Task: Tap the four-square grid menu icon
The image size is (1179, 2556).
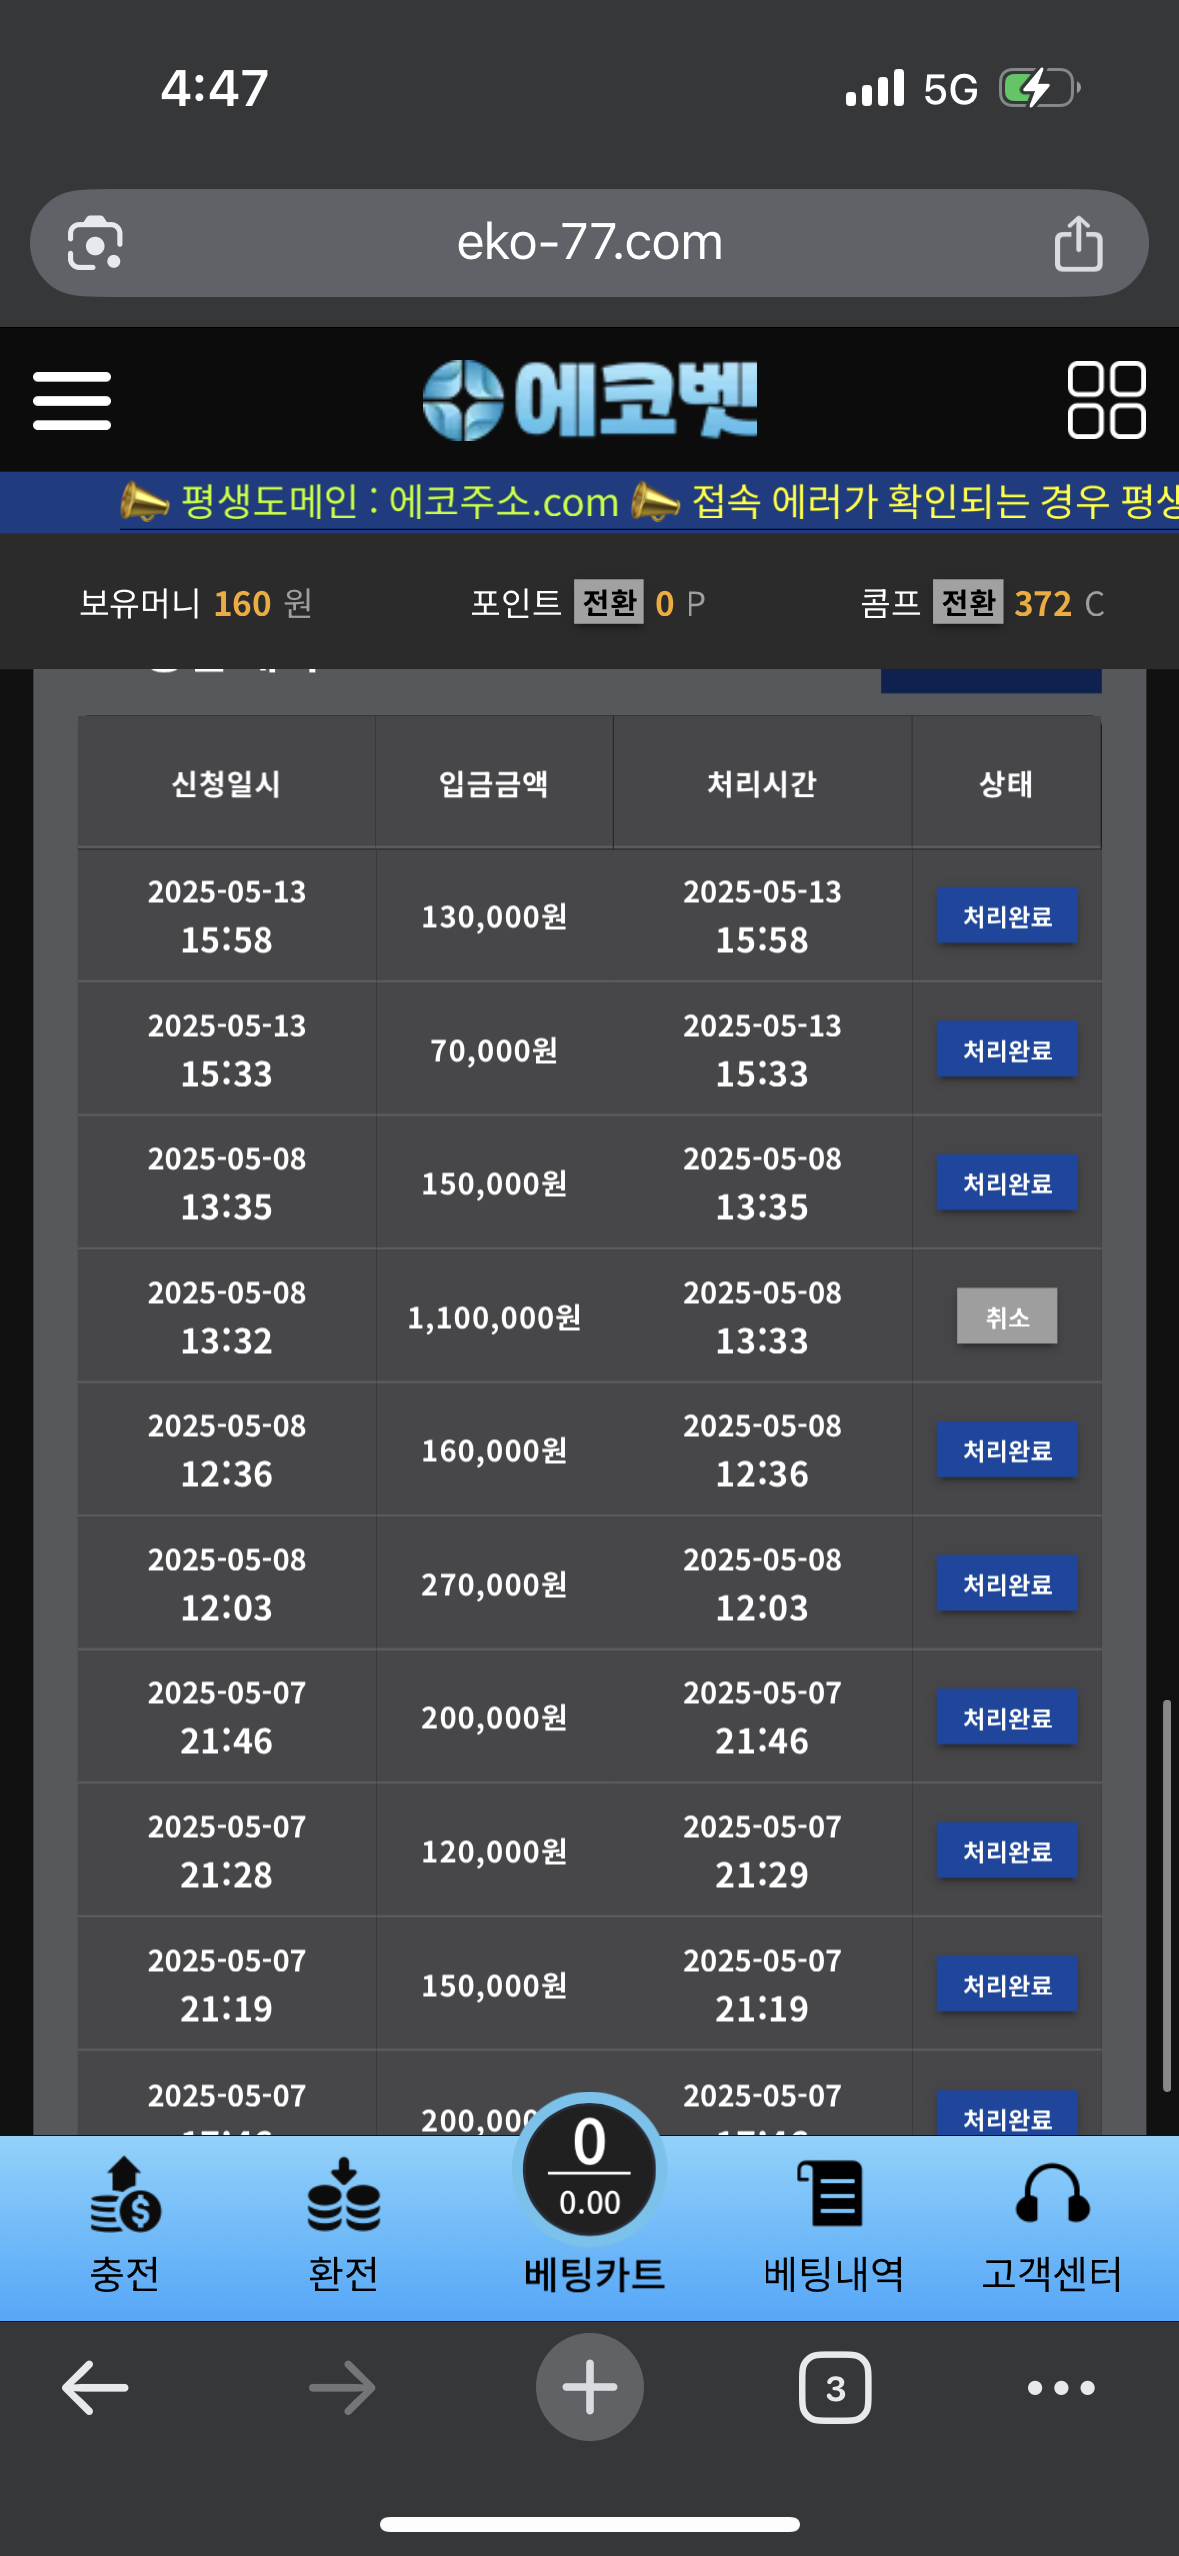Action: click(x=1106, y=400)
